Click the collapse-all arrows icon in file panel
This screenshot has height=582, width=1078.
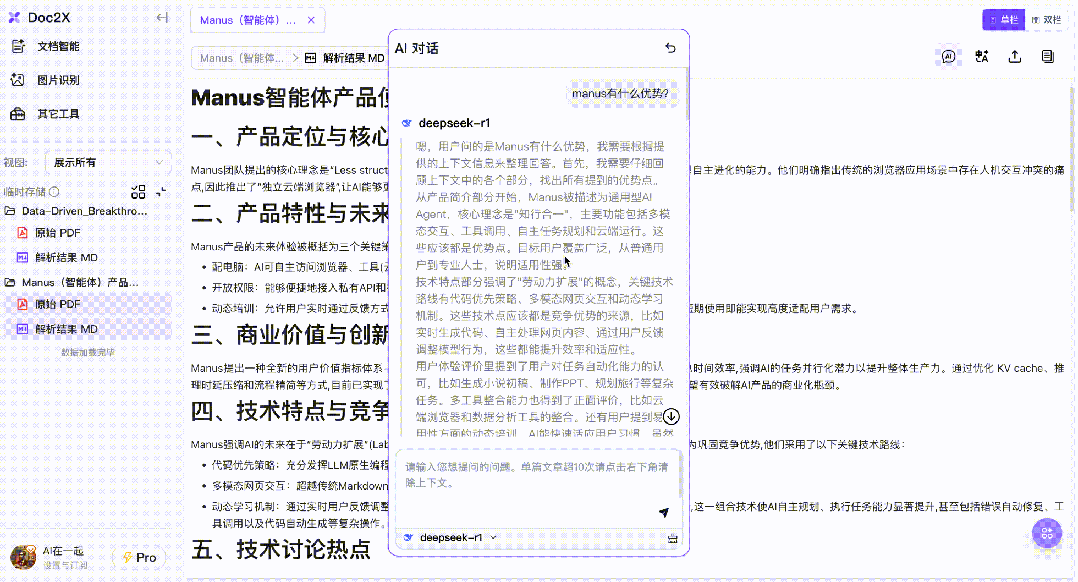coord(161,192)
